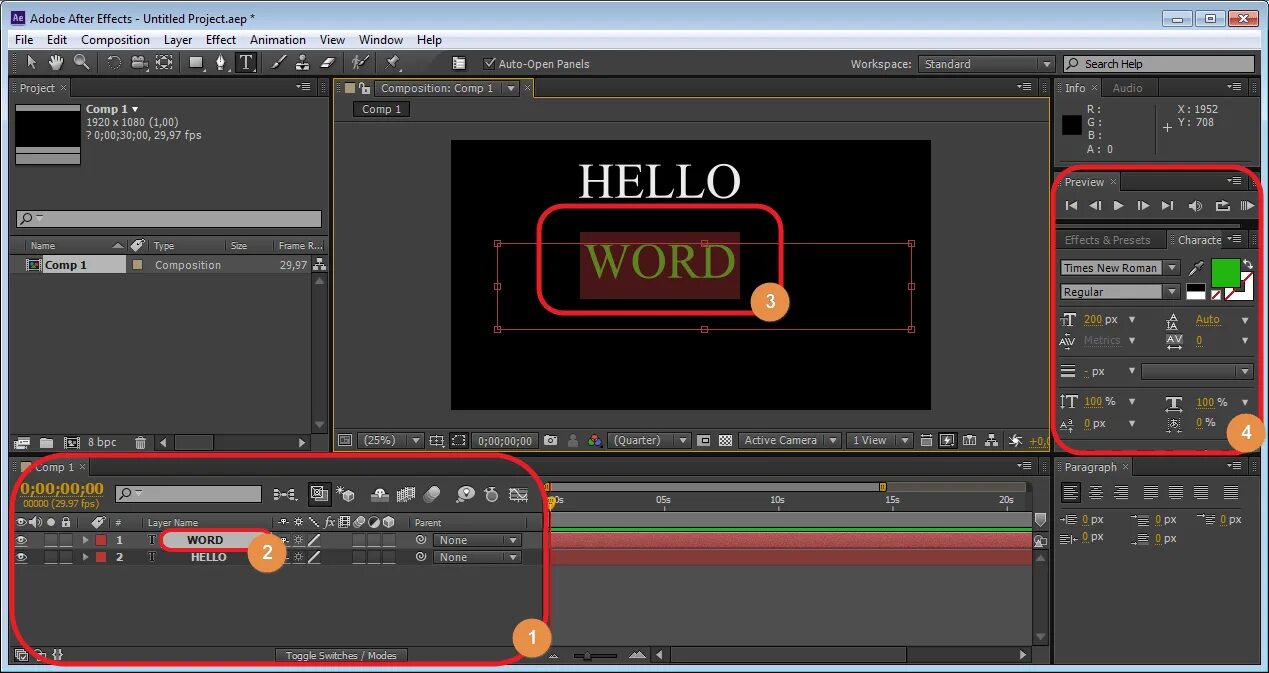This screenshot has height=673, width=1269.
Task: Click the trash icon in Project panel
Action: (x=141, y=442)
